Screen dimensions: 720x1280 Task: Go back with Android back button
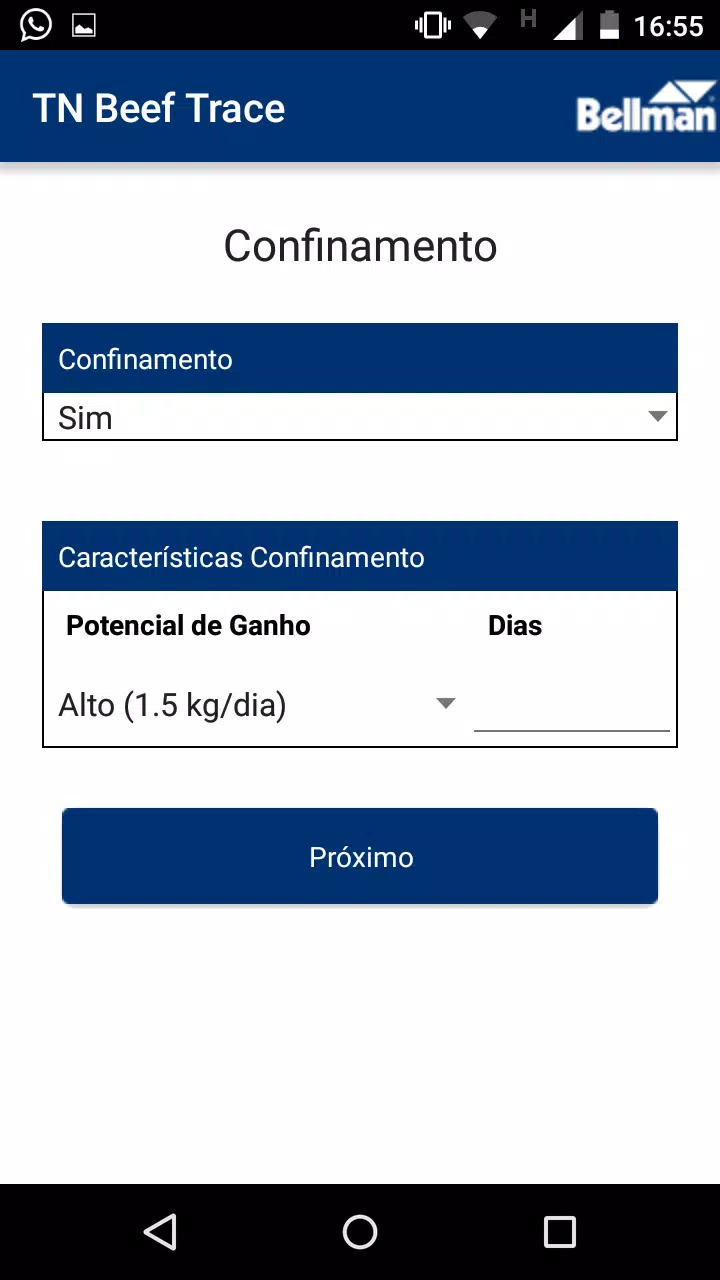click(160, 1232)
